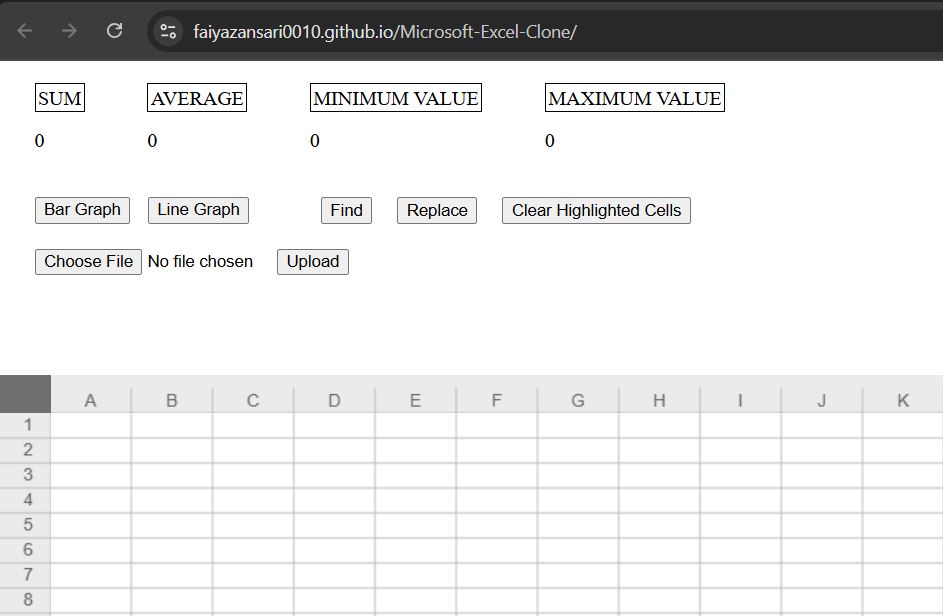
Task: Clear Highlighted Cells button
Action: (597, 211)
